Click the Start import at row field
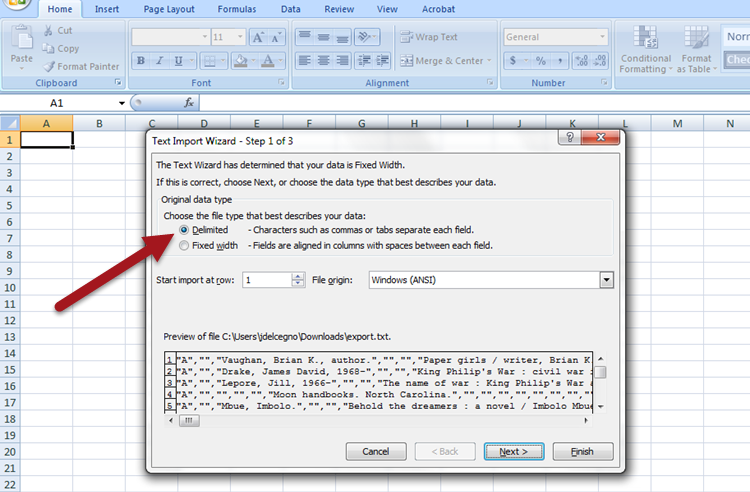 pos(267,280)
